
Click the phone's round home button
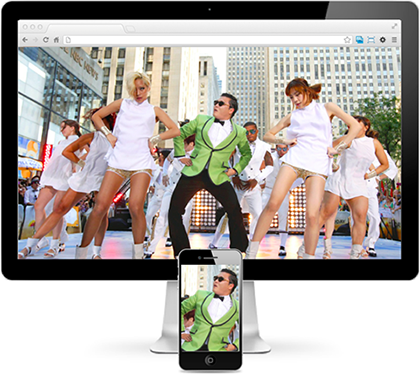coord(210,360)
